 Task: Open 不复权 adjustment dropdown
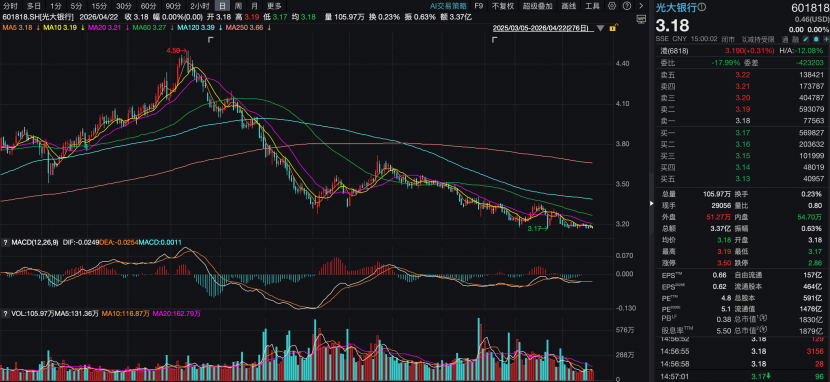point(503,6)
